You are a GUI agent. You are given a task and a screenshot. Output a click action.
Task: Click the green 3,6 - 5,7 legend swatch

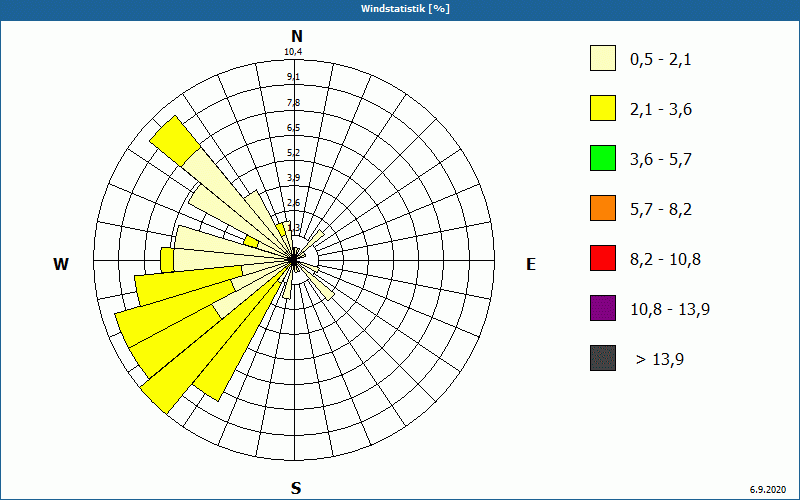click(x=603, y=158)
